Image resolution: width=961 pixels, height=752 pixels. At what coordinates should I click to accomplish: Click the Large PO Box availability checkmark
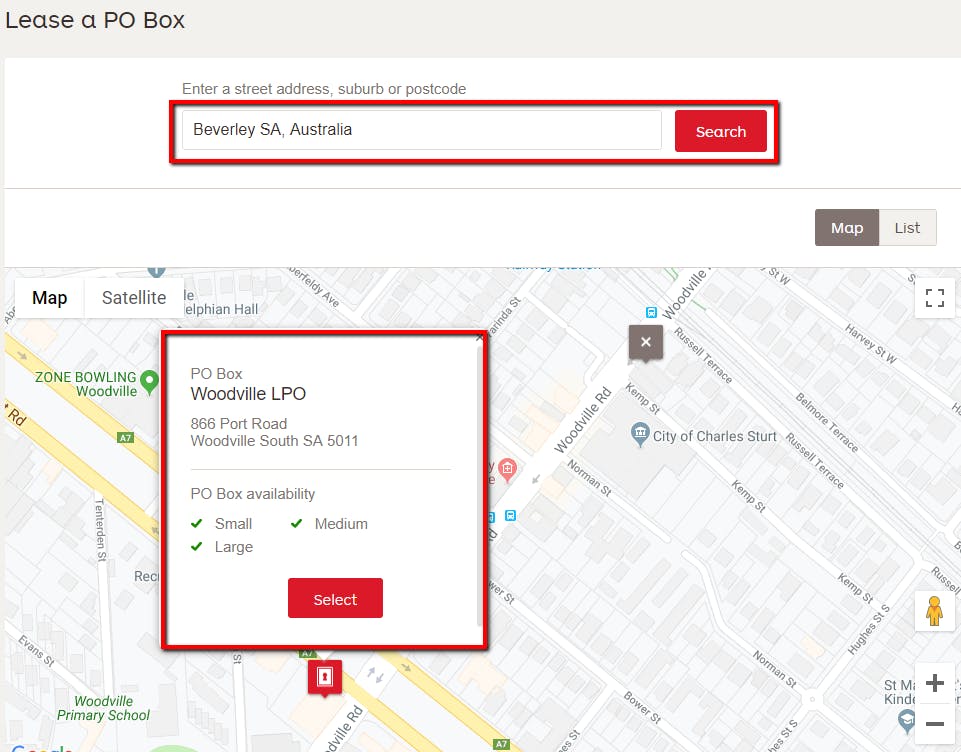197,547
